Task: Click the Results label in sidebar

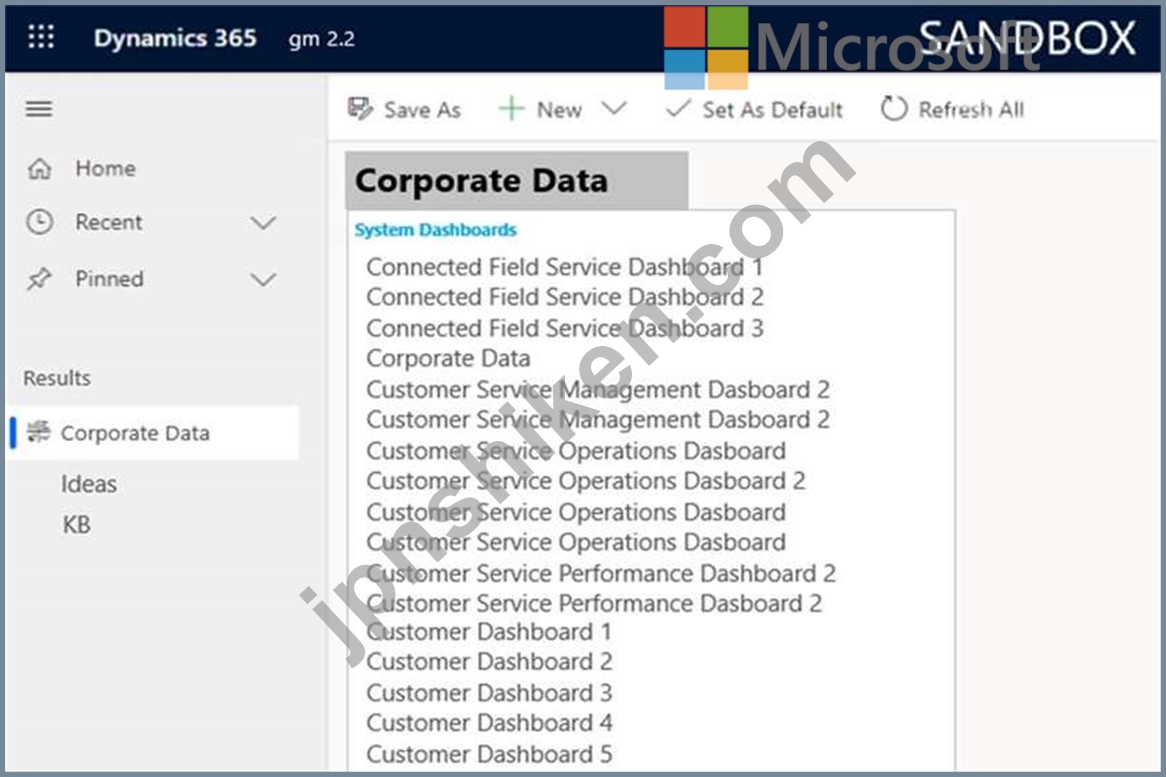Action: pos(57,378)
